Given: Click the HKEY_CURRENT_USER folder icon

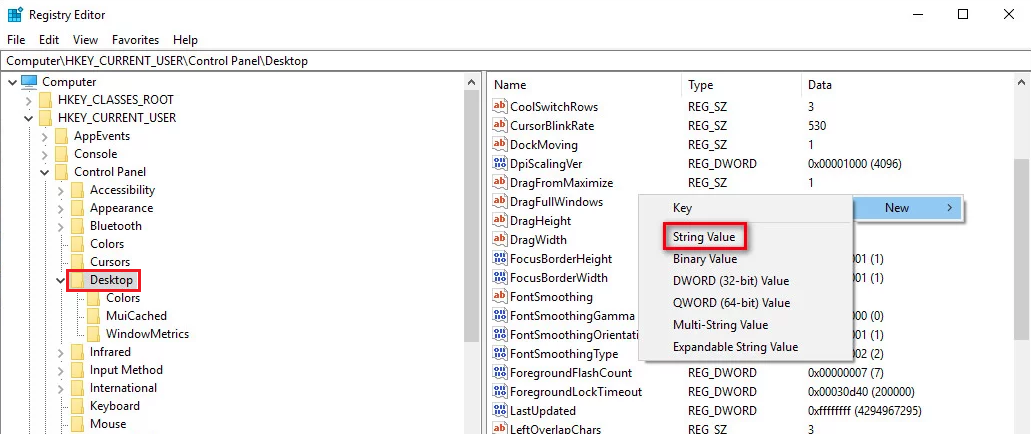Looking at the screenshot, I should 45,118.
